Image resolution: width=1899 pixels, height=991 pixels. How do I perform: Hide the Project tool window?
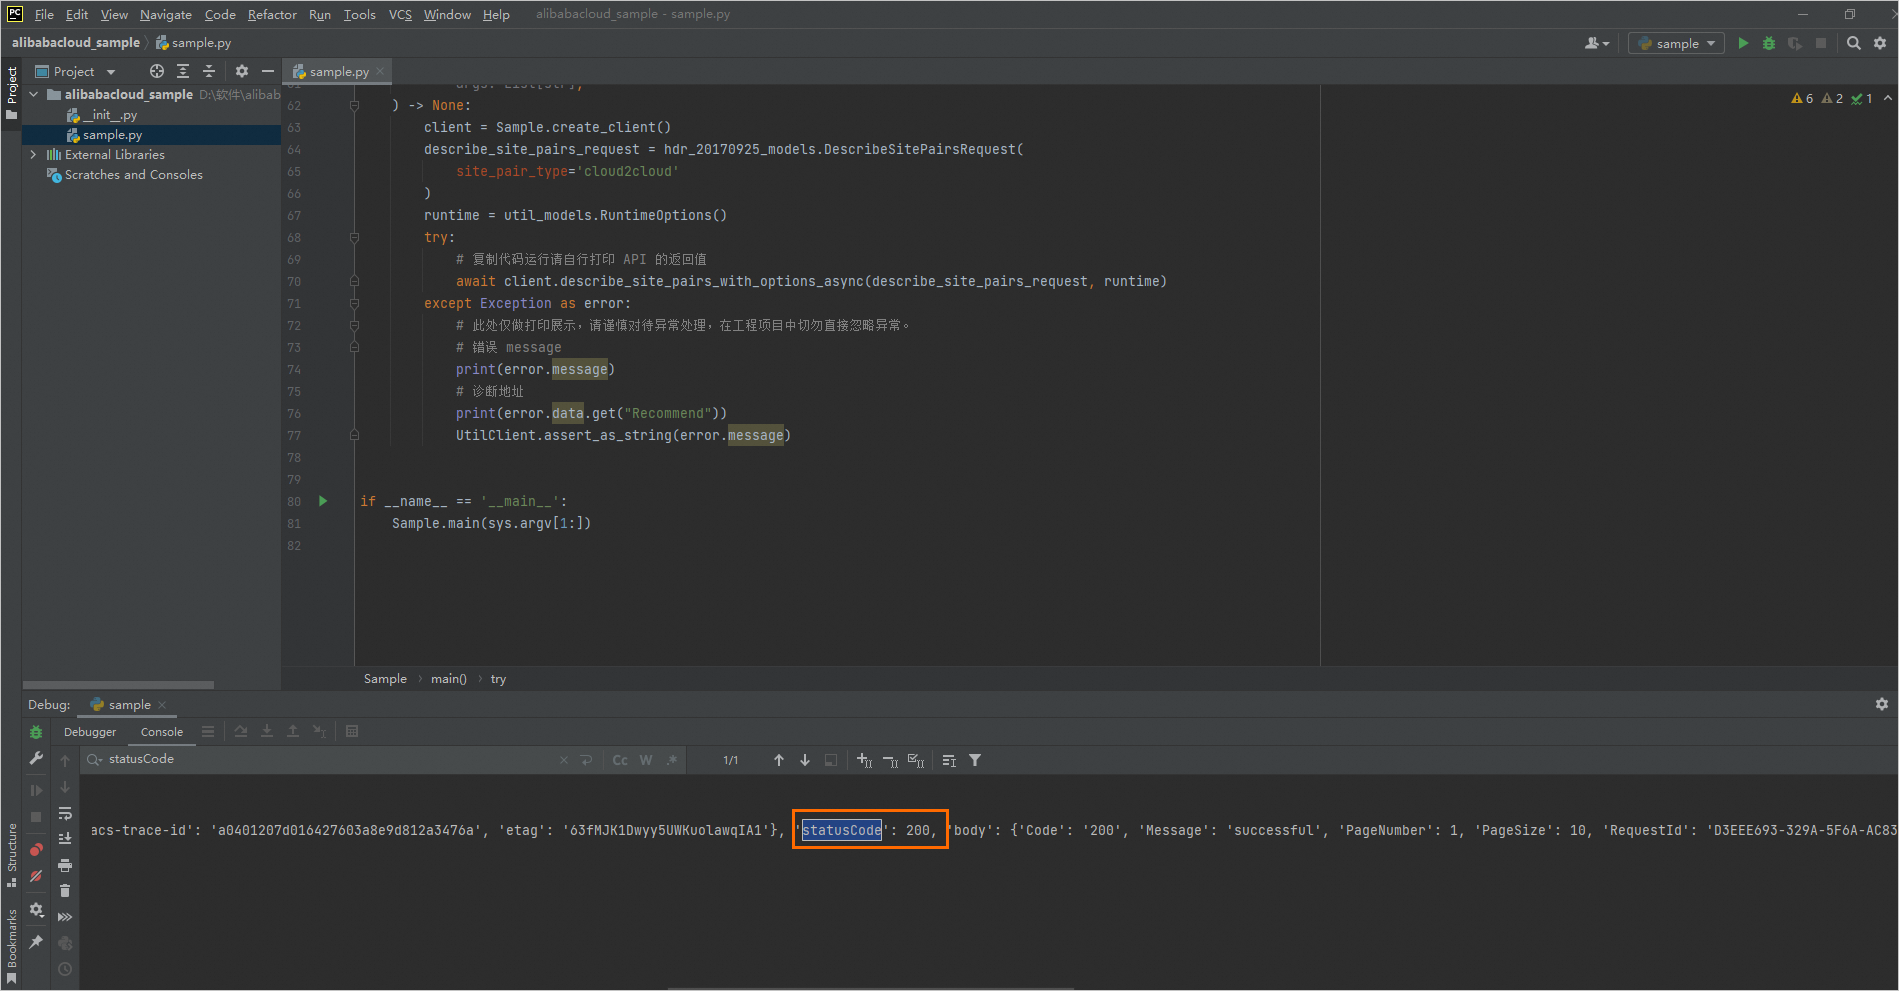point(268,71)
